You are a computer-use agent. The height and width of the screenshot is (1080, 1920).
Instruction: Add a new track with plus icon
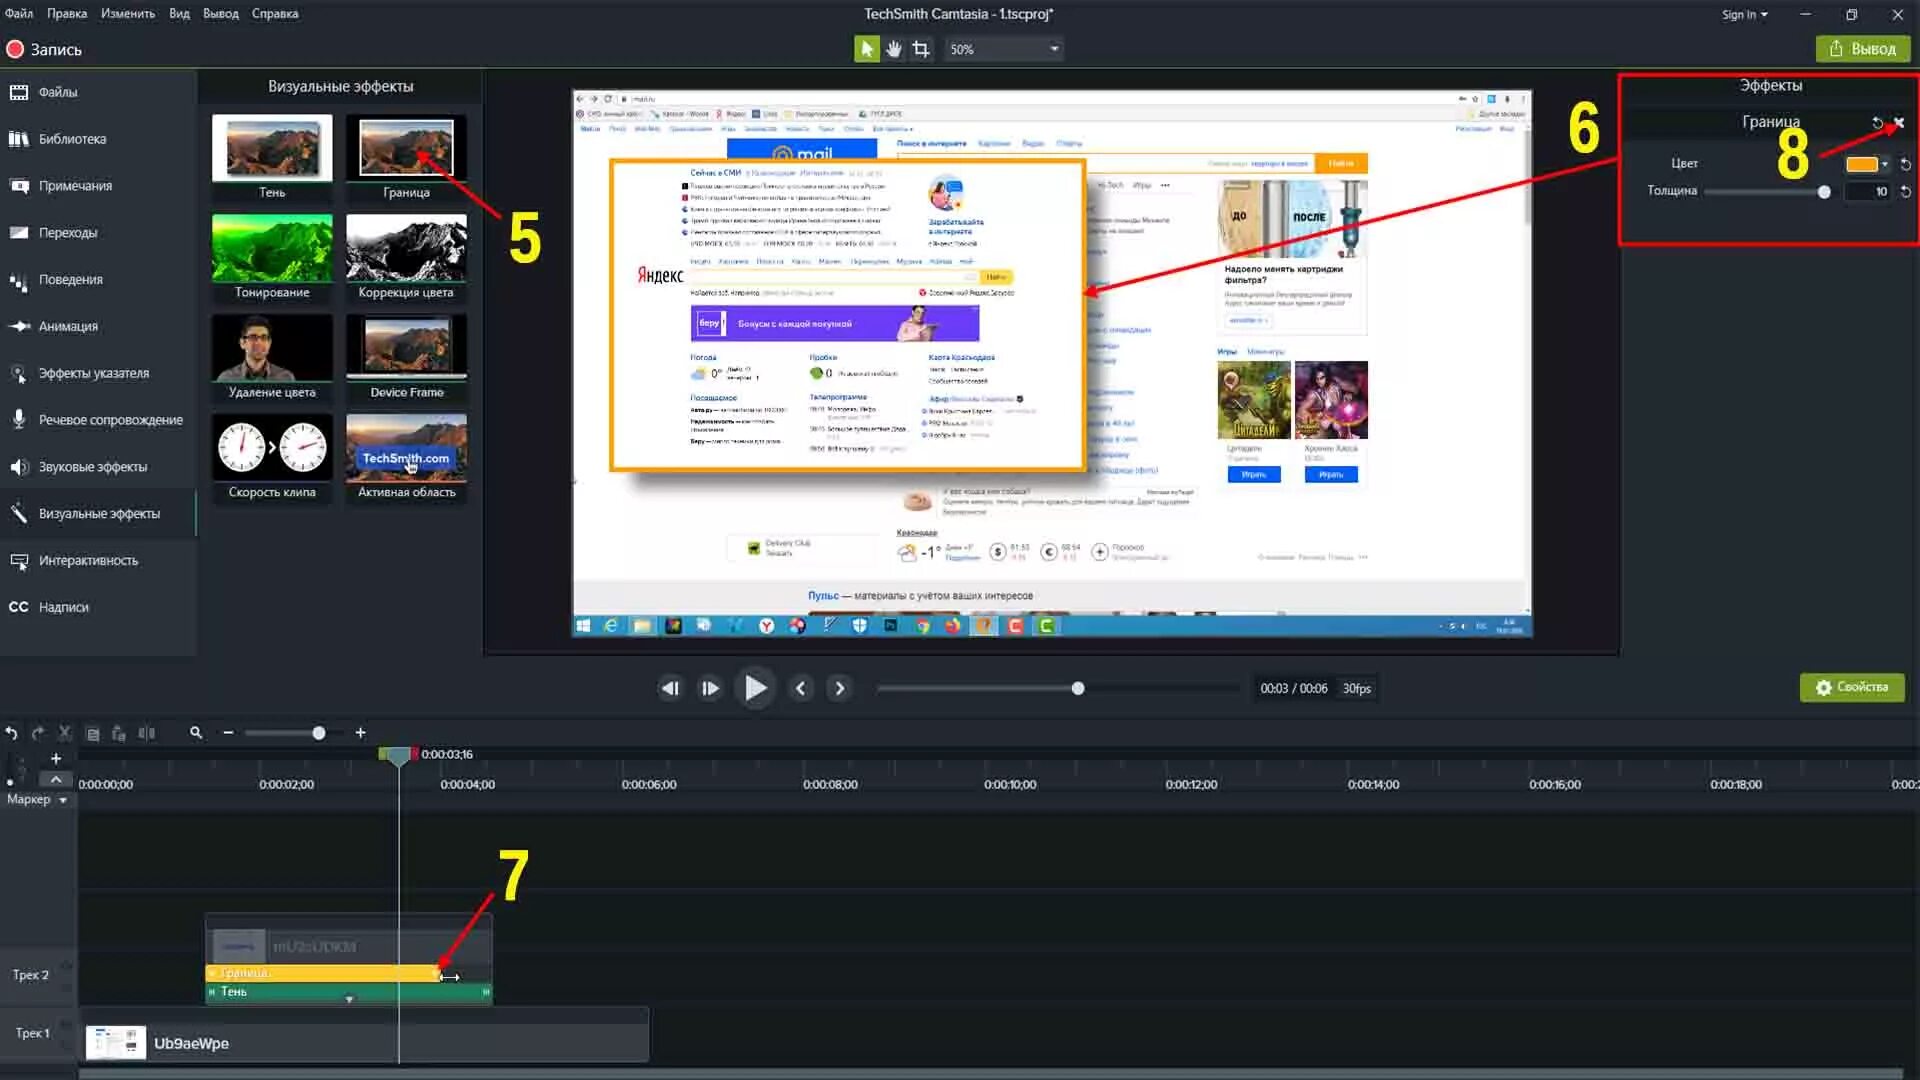56,759
